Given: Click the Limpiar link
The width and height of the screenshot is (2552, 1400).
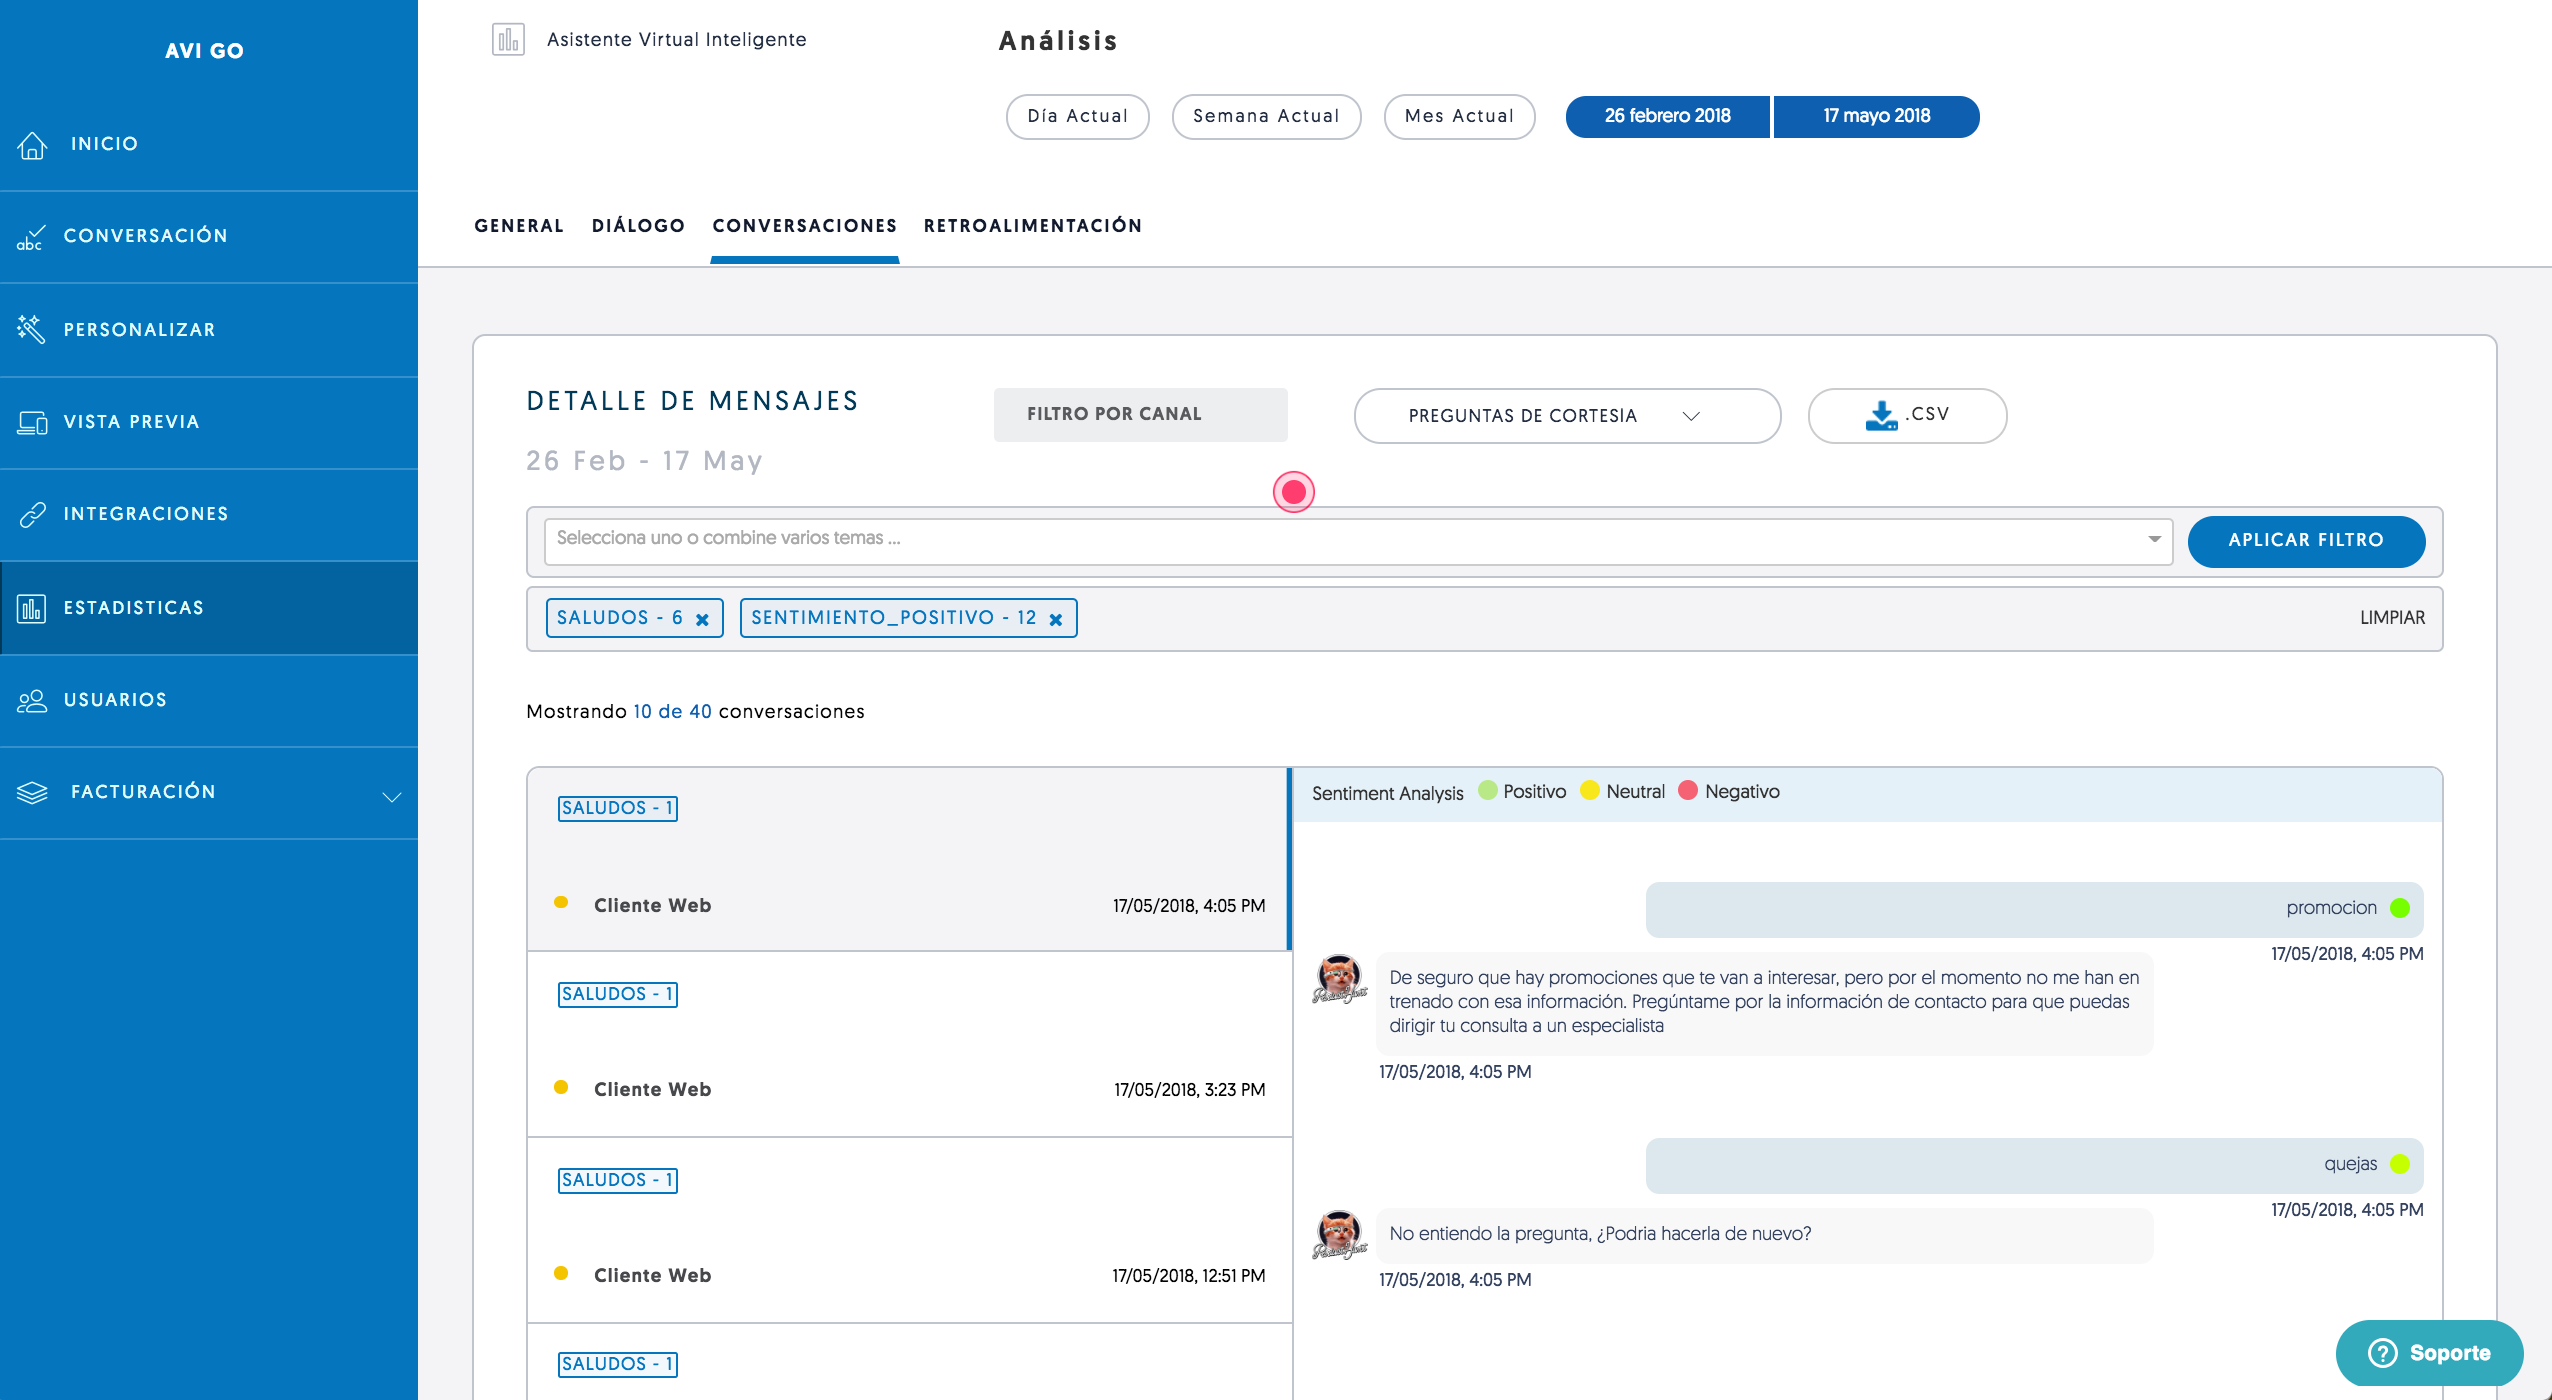Looking at the screenshot, I should pyautogui.click(x=2392, y=618).
